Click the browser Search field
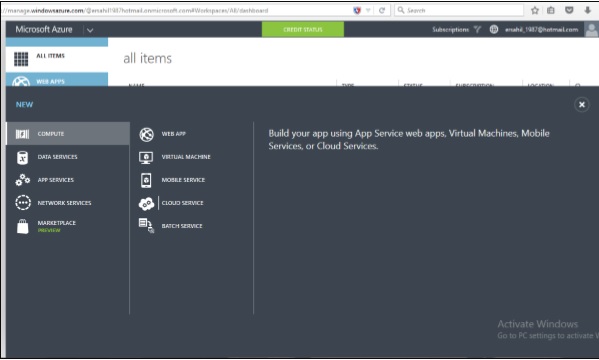The image size is (599, 360). coord(459,10)
